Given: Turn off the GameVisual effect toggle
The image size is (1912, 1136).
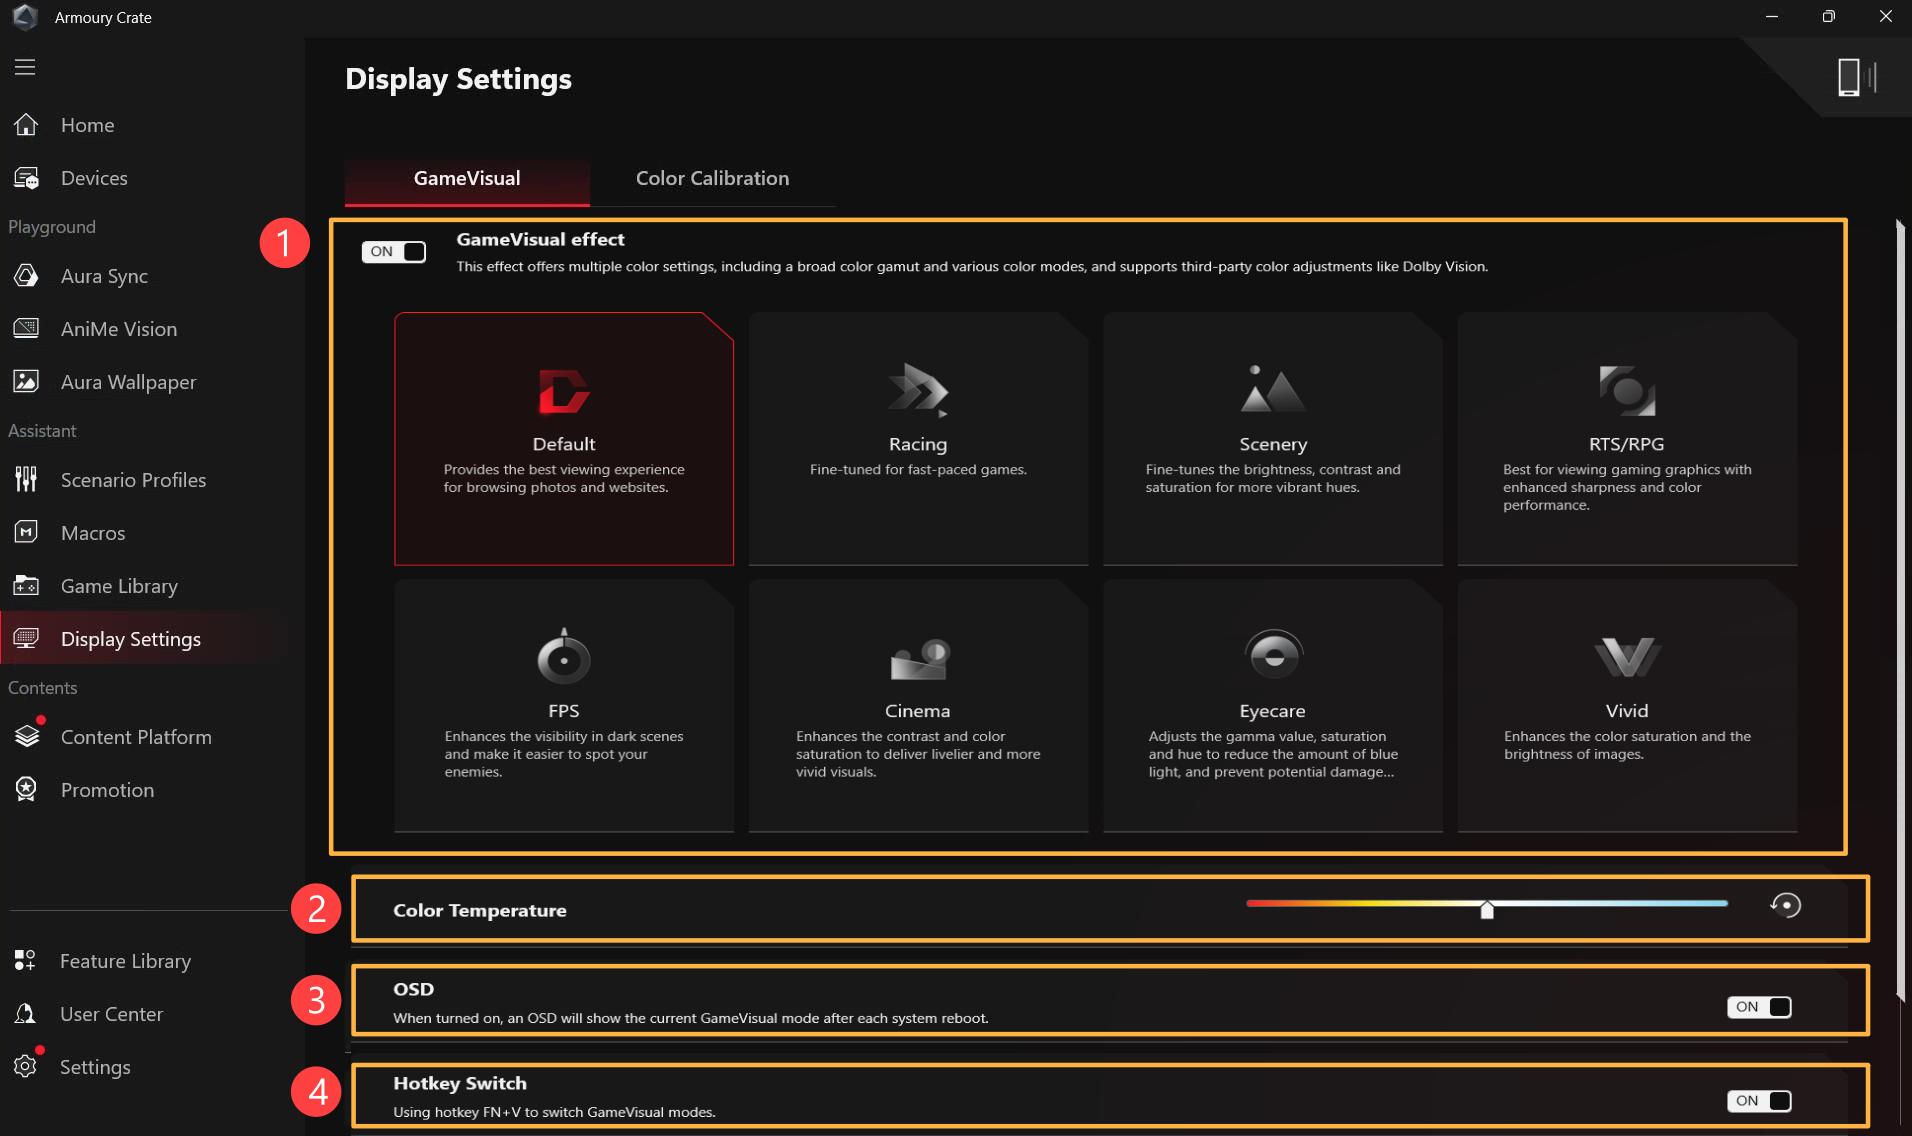Looking at the screenshot, I should tap(394, 252).
